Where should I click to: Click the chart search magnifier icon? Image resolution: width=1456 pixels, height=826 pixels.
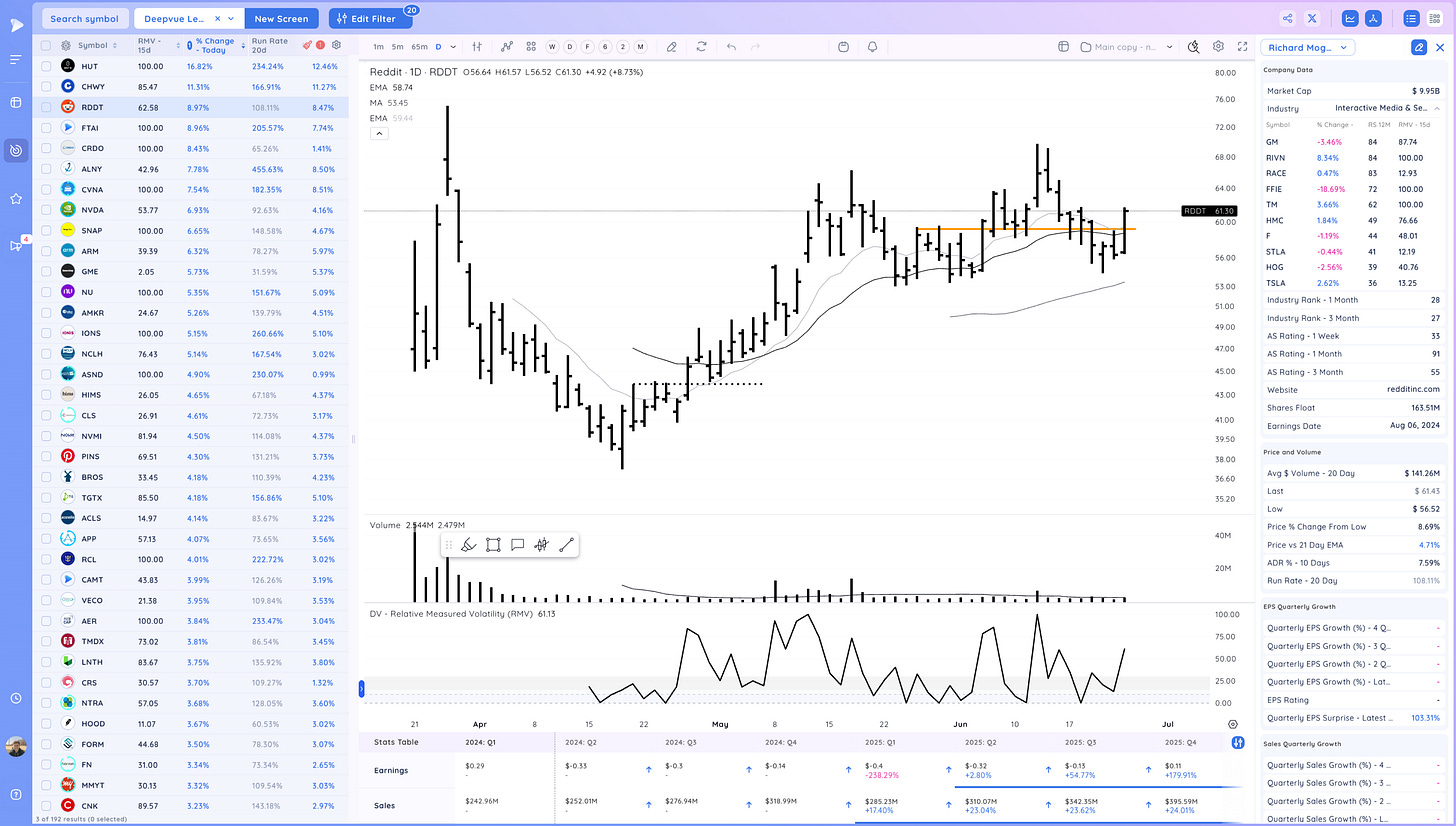click(1194, 46)
